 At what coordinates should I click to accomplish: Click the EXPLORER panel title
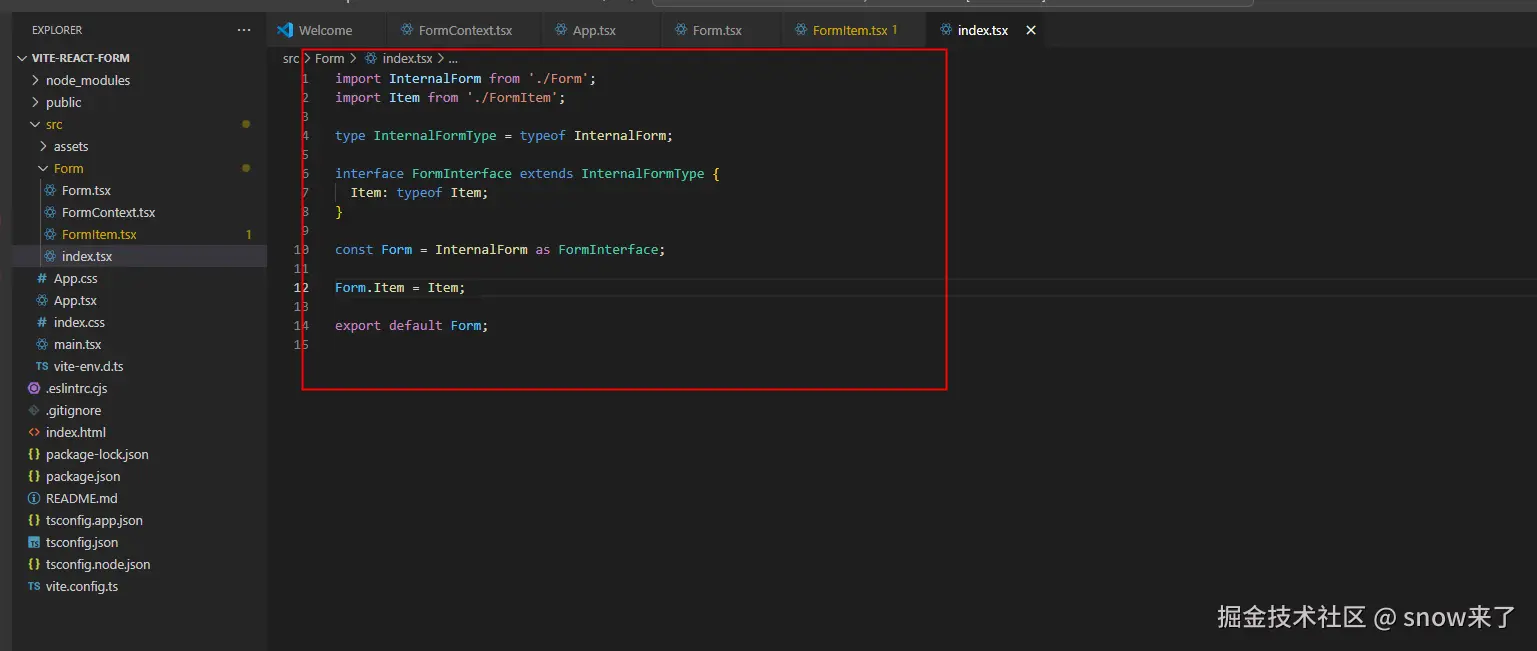(x=57, y=30)
